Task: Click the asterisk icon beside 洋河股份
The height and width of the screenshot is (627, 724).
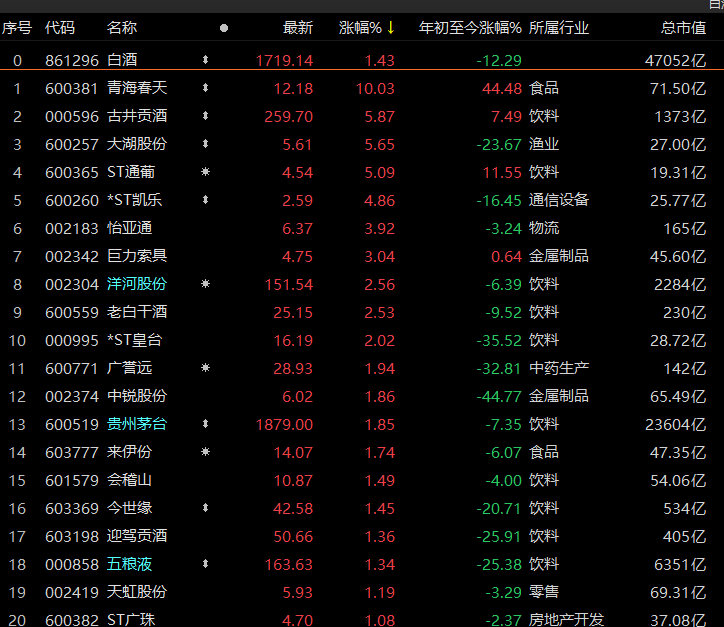Action: pyautogui.click(x=206, y=284)
